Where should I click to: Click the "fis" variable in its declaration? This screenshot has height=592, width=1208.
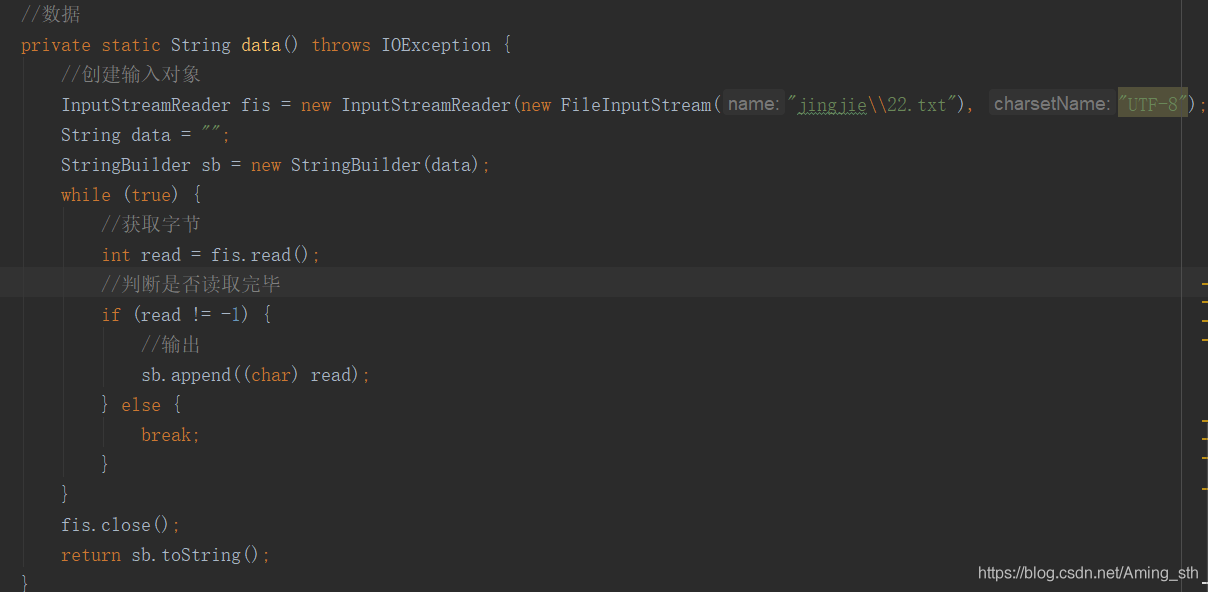coord(256,105)
